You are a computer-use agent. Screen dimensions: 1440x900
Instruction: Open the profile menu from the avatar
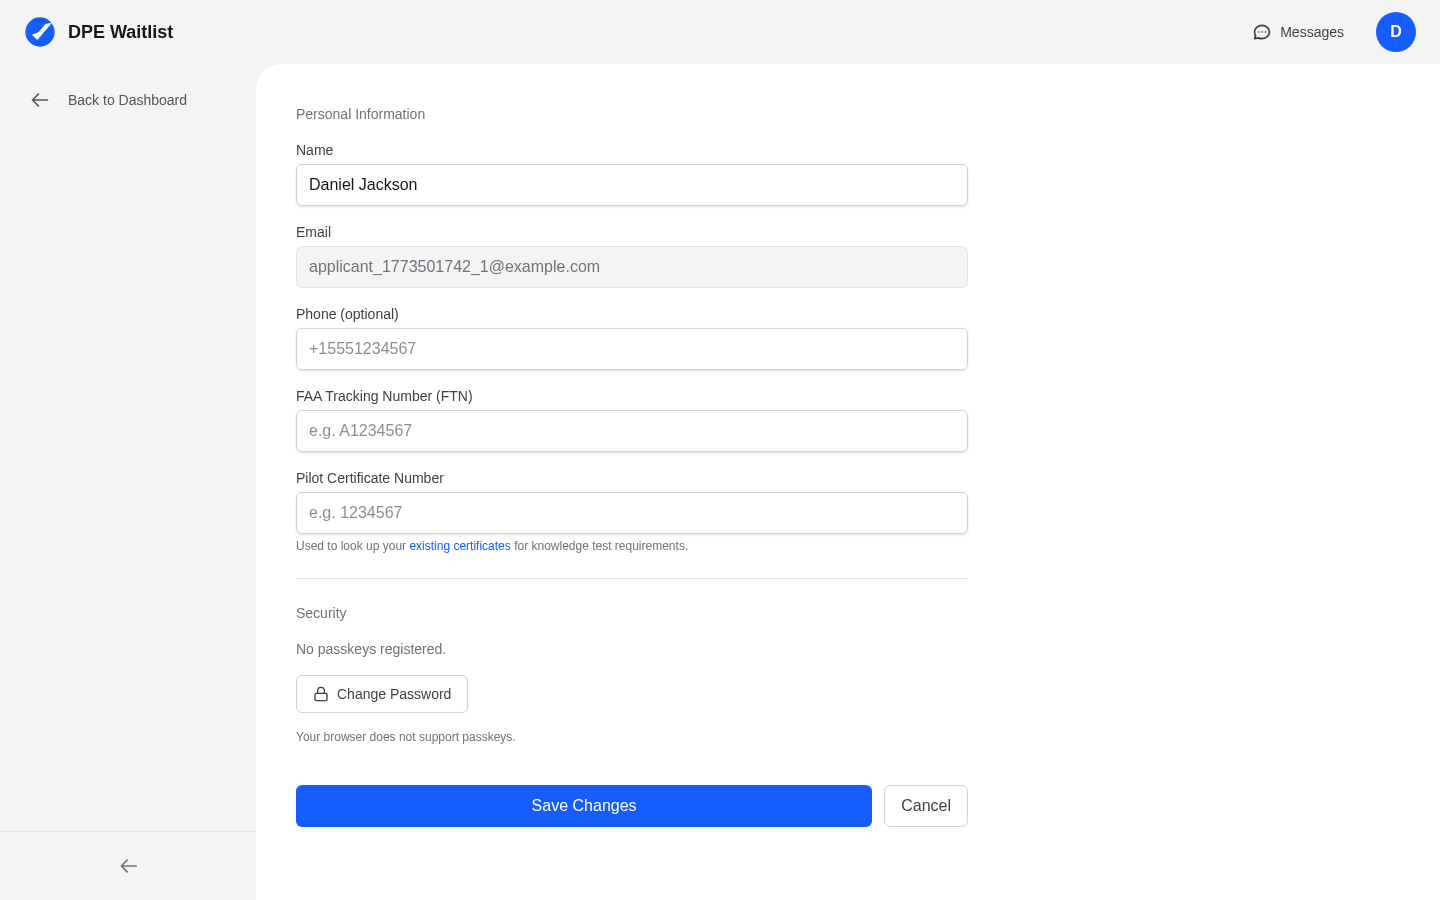coord(1396,32)
